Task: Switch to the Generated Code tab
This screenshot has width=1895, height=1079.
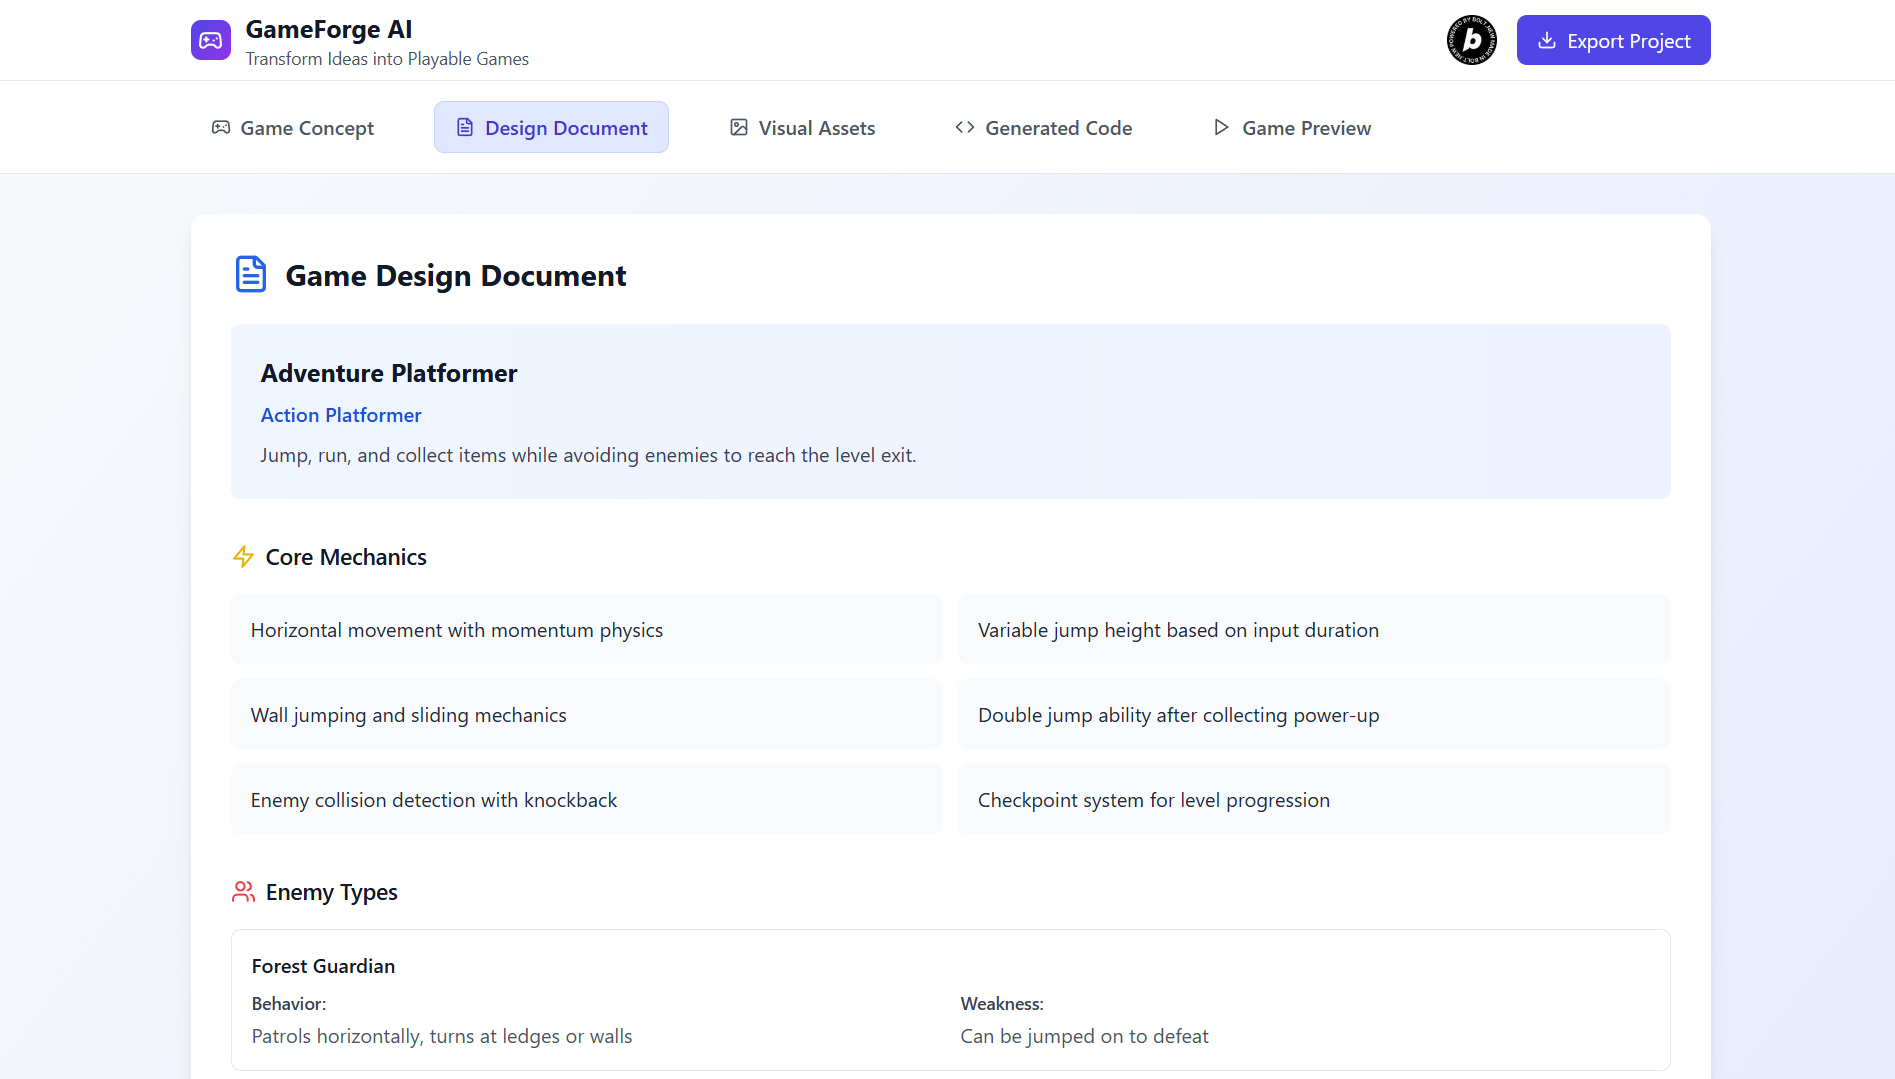Action: coord(1042,127)
